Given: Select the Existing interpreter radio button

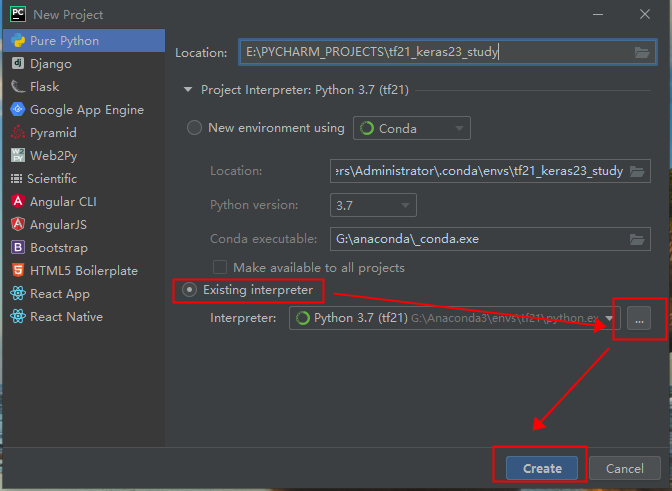Looking at the screenshot, I should 190,290.
